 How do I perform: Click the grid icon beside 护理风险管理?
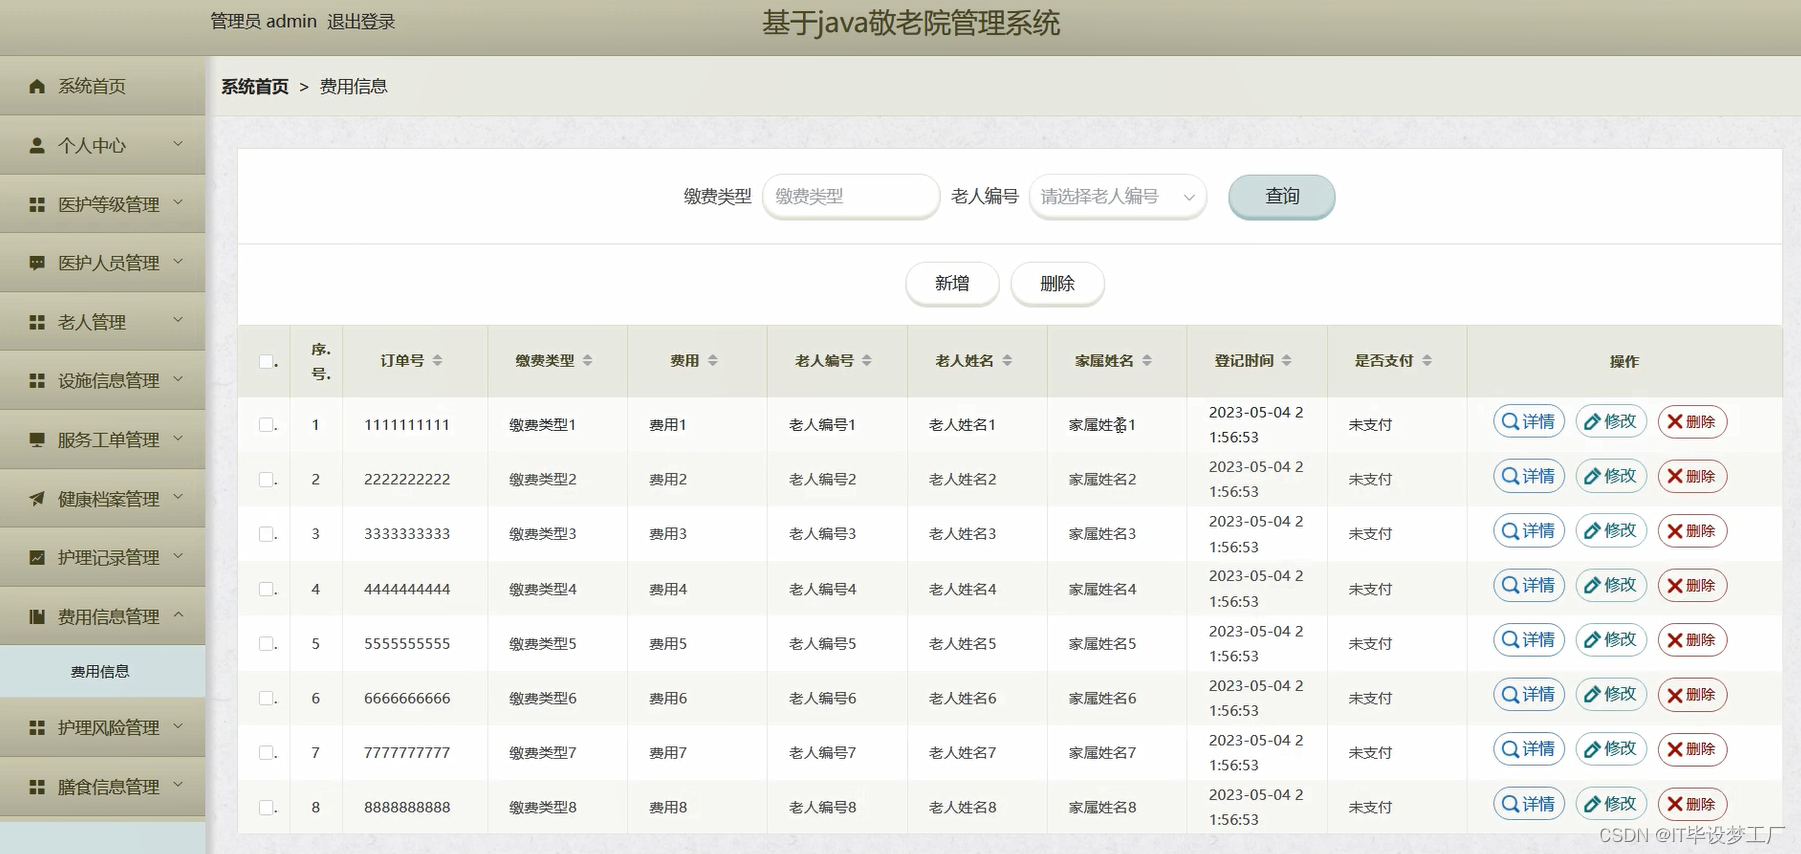(37, 728)
